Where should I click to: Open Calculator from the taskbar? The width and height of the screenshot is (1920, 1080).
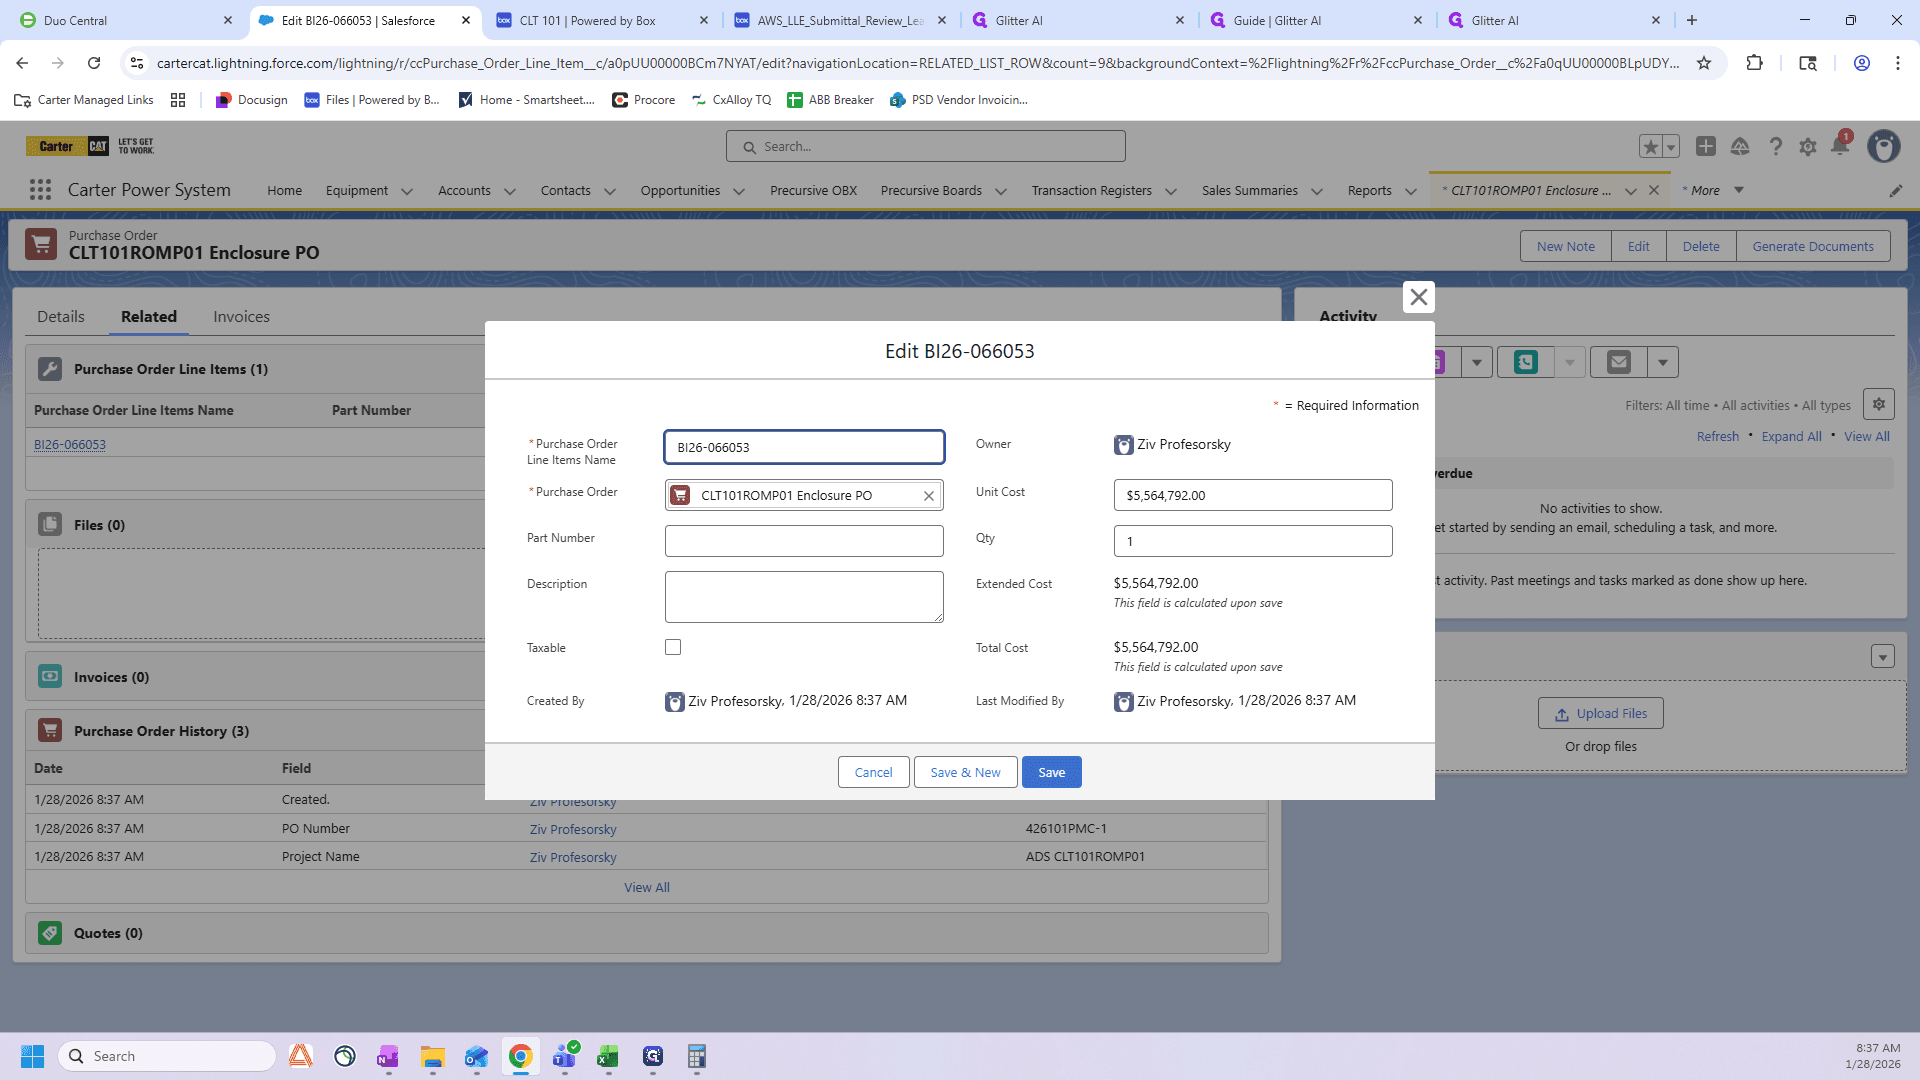click(x=696, y=1057)
